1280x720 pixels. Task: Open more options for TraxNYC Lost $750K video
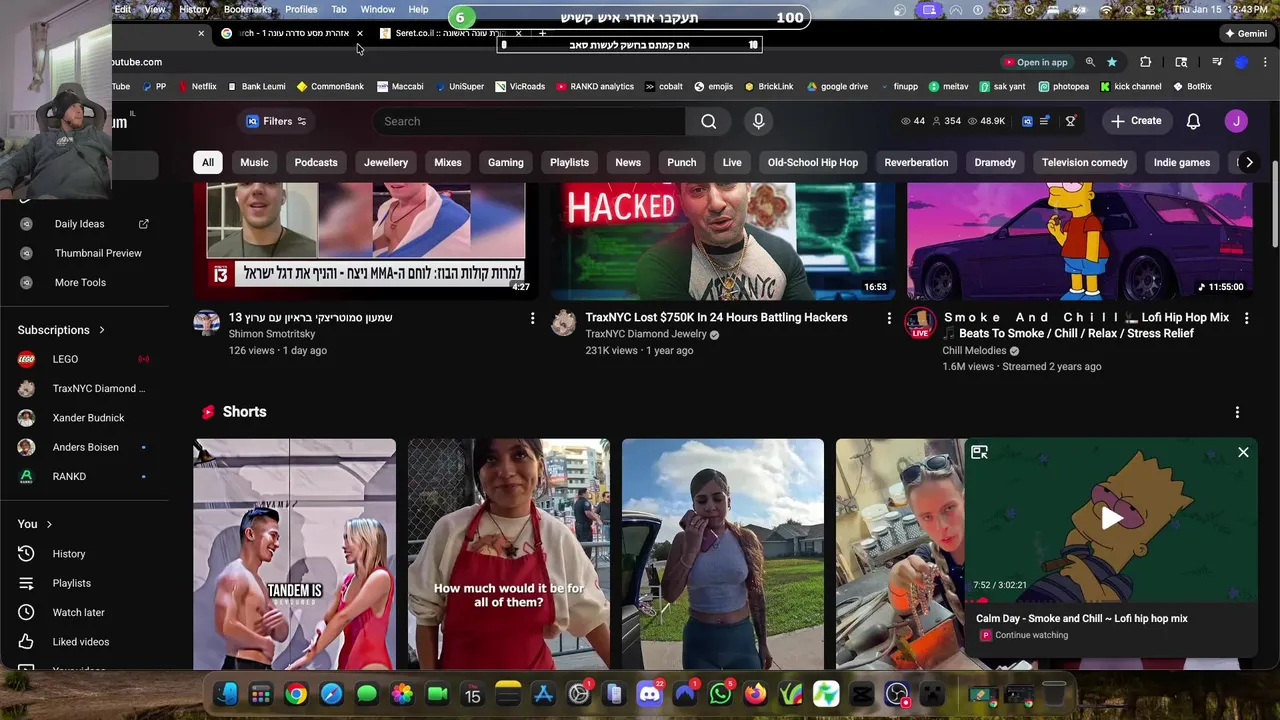[x=889, y=318]
